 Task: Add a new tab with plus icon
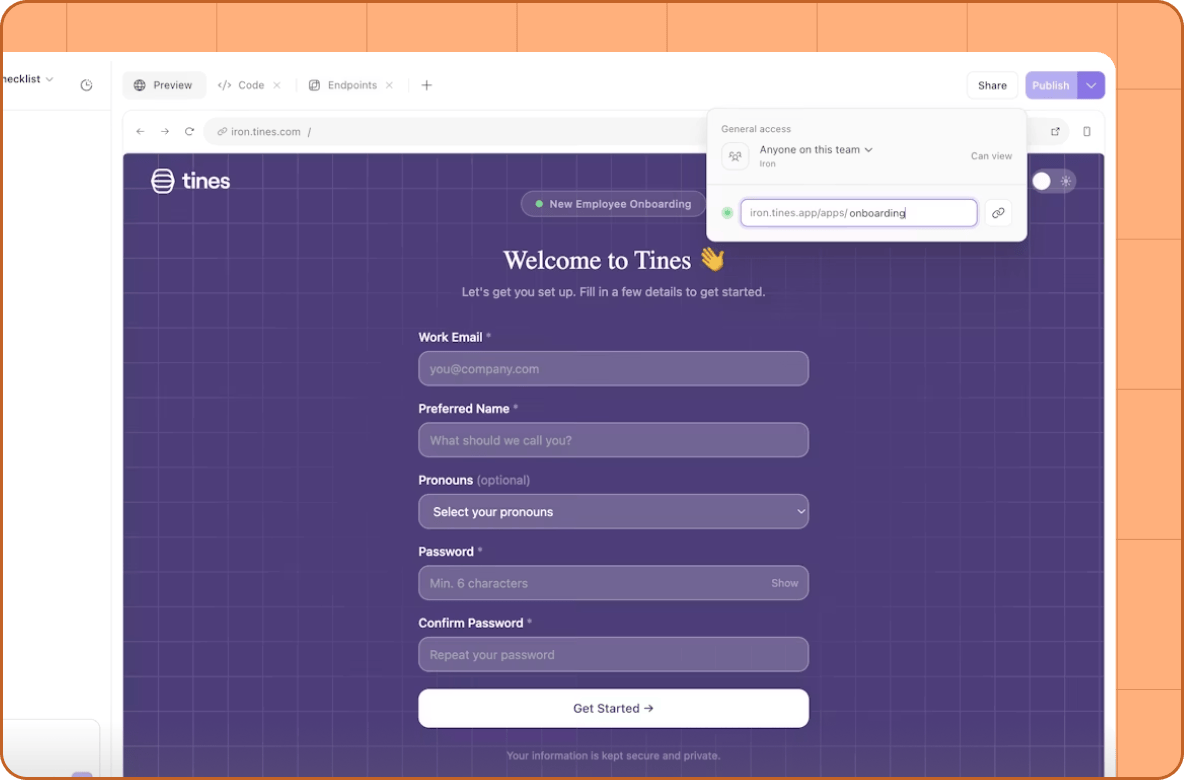coord(427,85)
